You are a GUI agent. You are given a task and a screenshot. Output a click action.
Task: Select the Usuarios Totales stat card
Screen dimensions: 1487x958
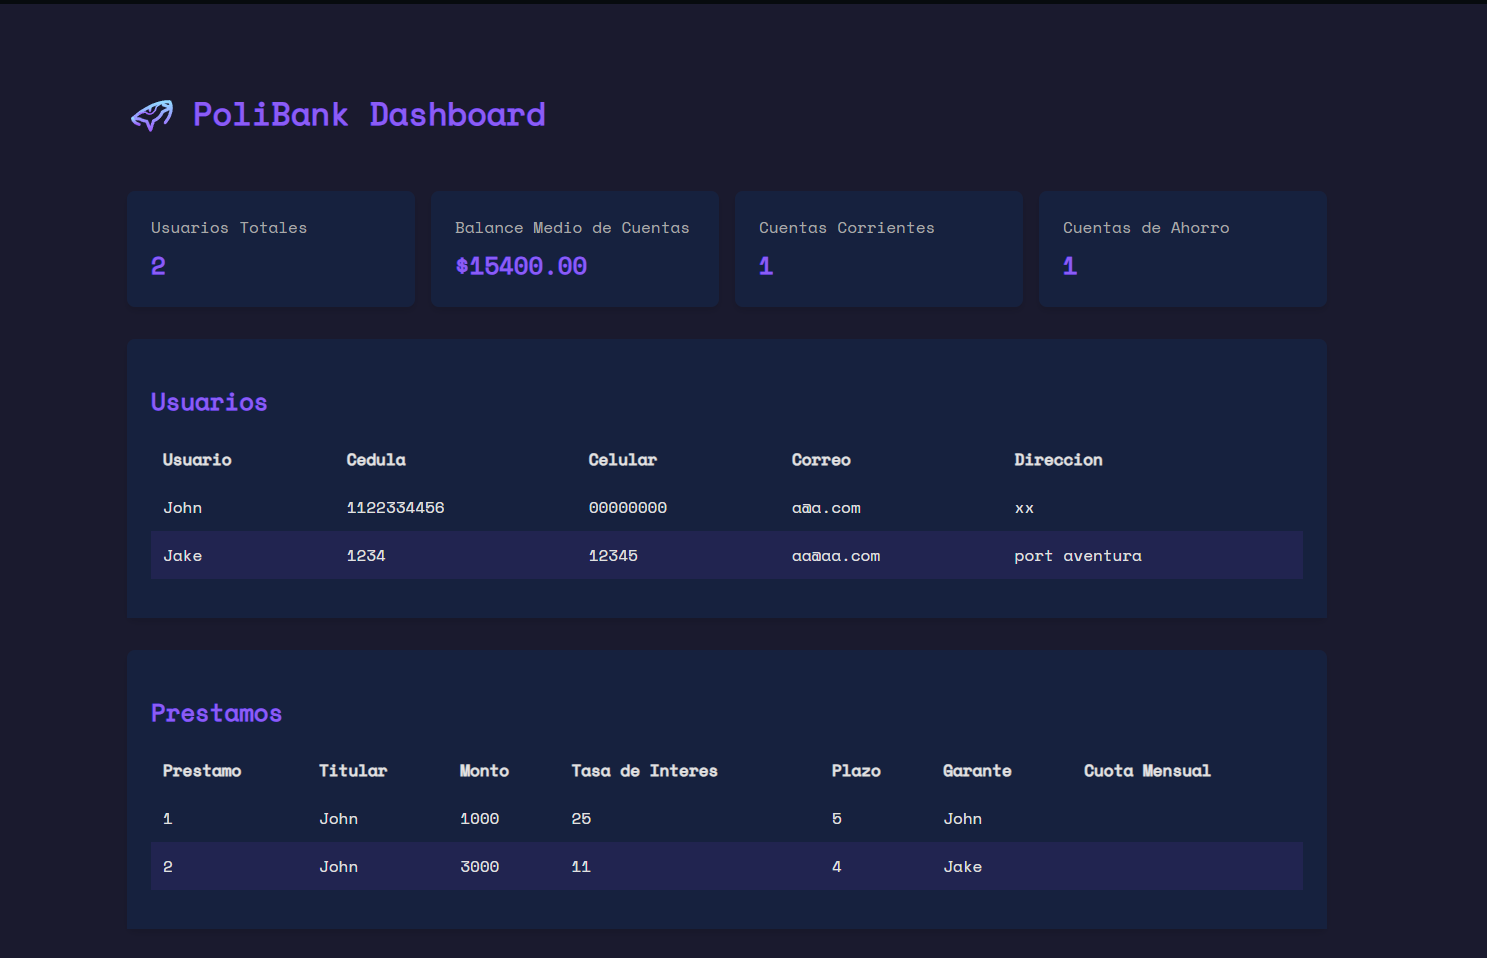click(270, 248)
